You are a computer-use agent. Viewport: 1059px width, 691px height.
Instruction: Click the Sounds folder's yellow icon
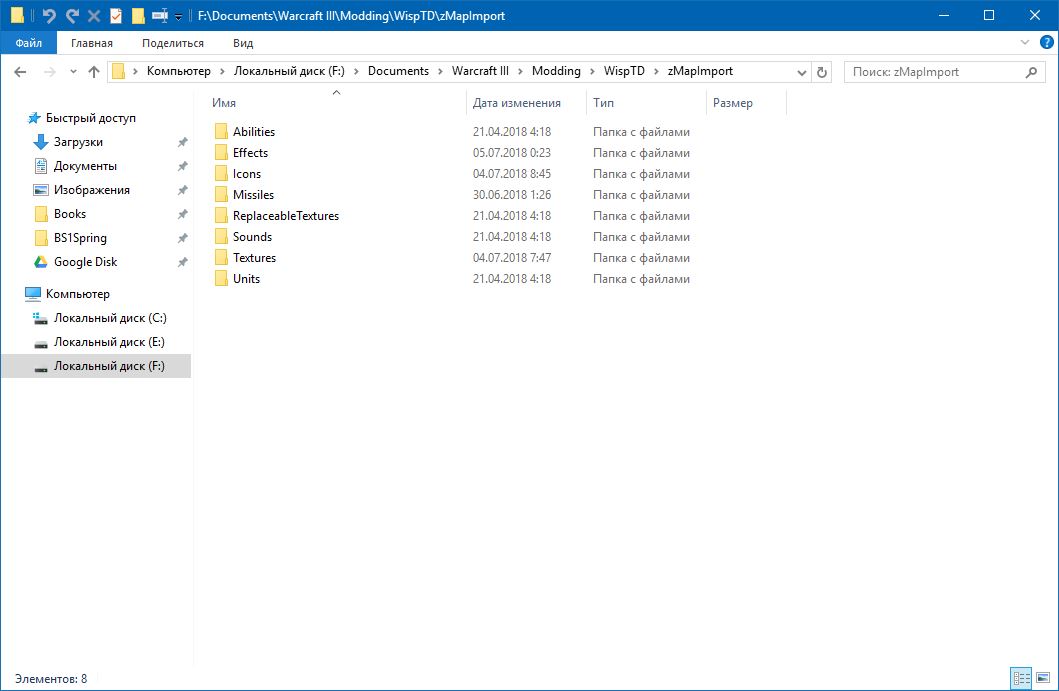pyautogui.click(x=221, y=236)
